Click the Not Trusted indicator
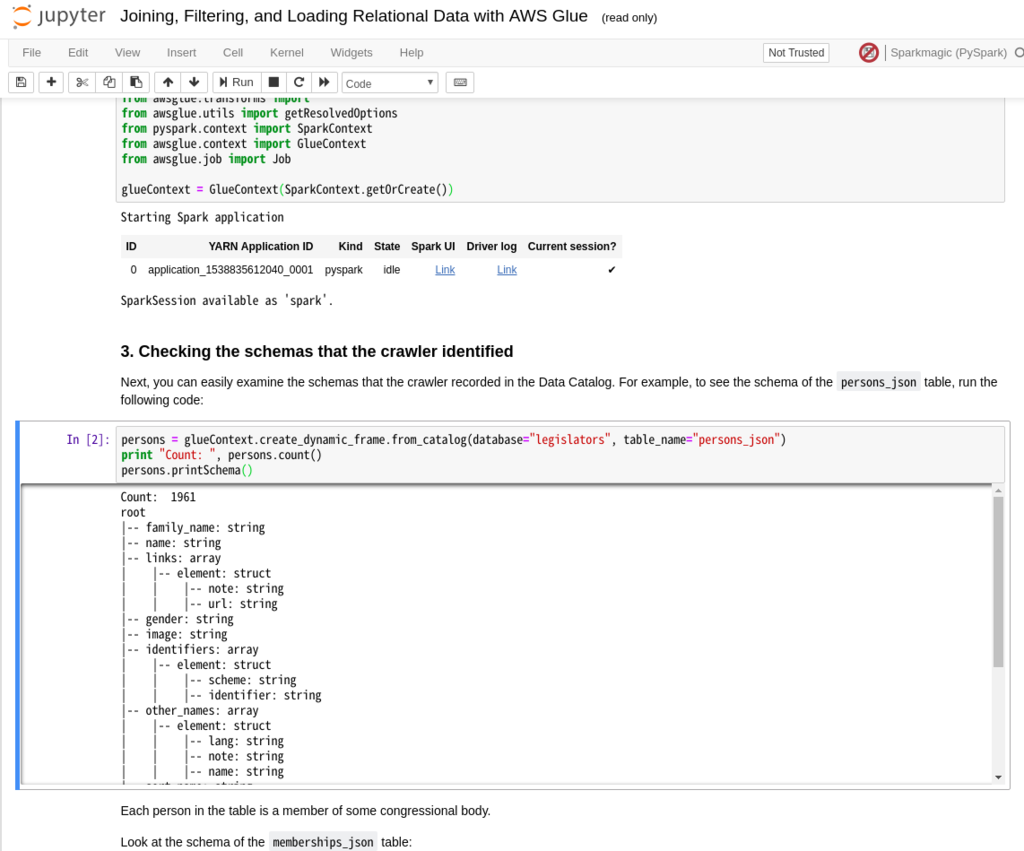 click(795, 51)
